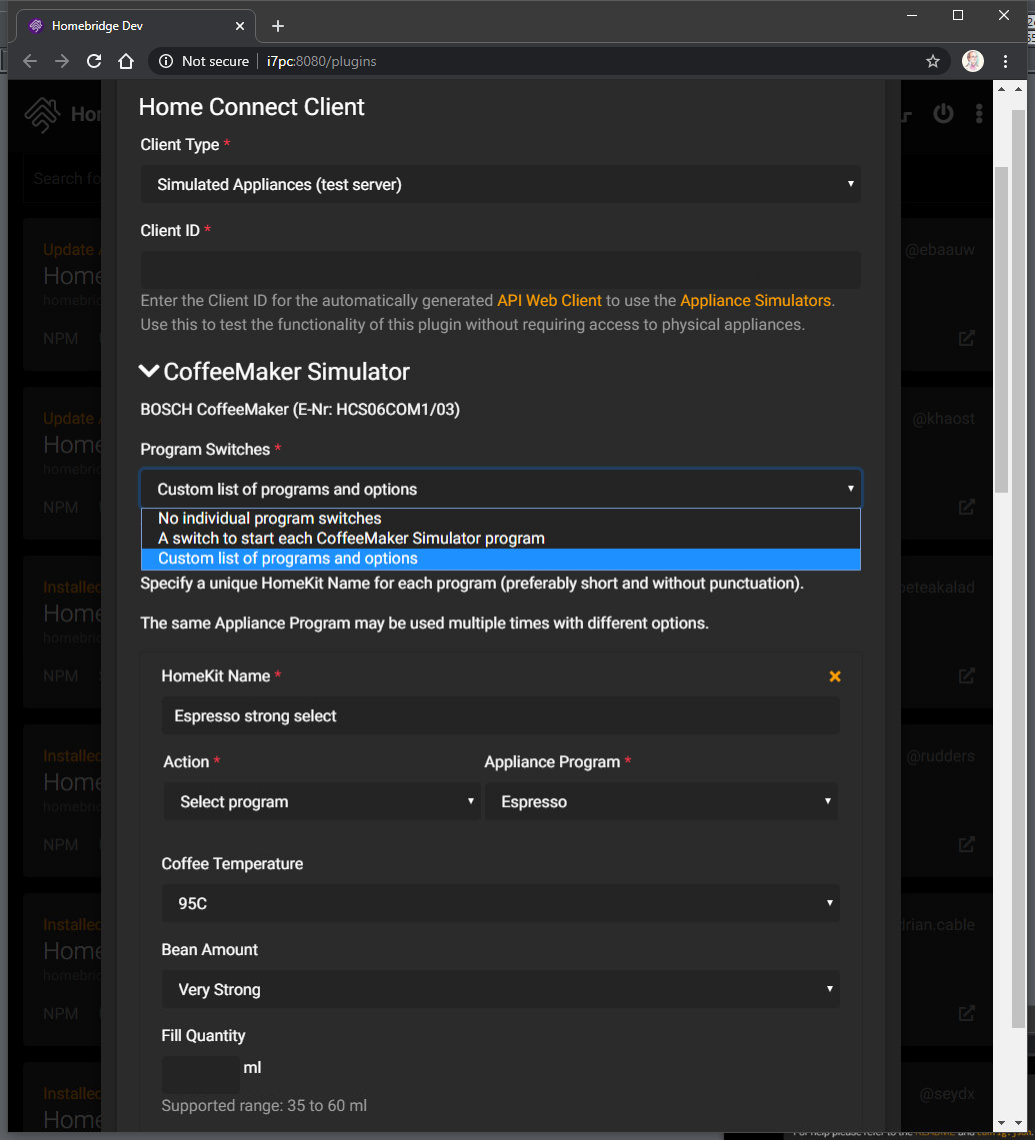
Task: Open the user profile avatar
Action: (x=972, y=61)
